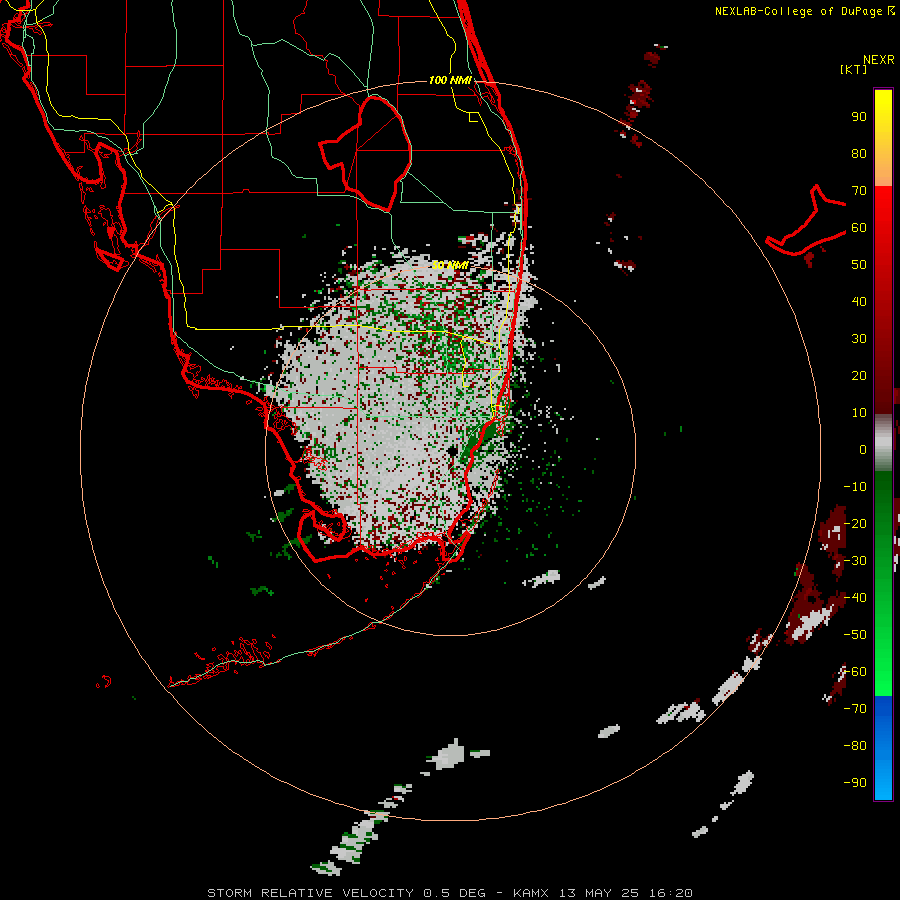Image resolution: width=900 pixels, height=900 pixels.
Task: Click the 50 value on the velocity scale
Action: pyautogui.click(x=859, y=265)
